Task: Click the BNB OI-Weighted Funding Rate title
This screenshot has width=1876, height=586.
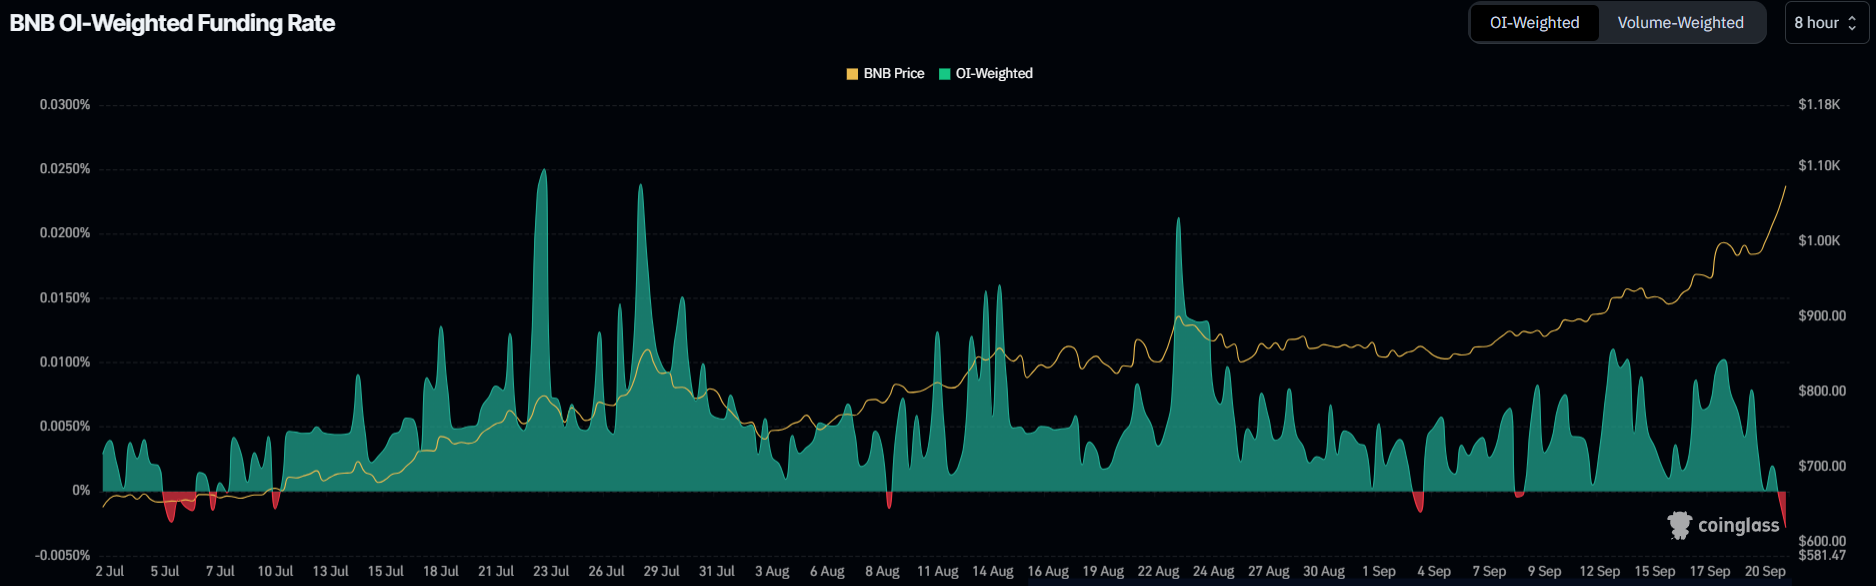Action: coord(172,23)
